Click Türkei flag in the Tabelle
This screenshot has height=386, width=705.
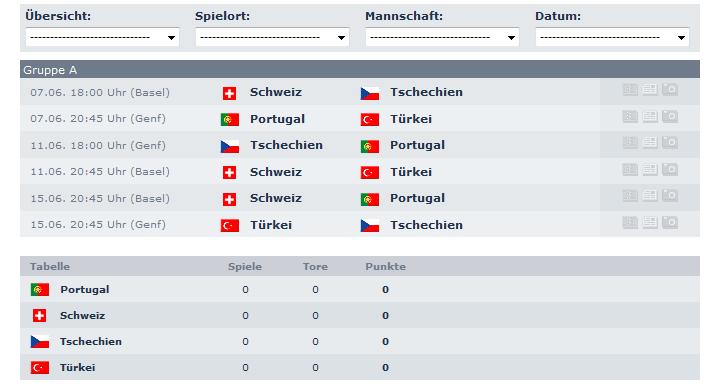click(x=40, y=368)
